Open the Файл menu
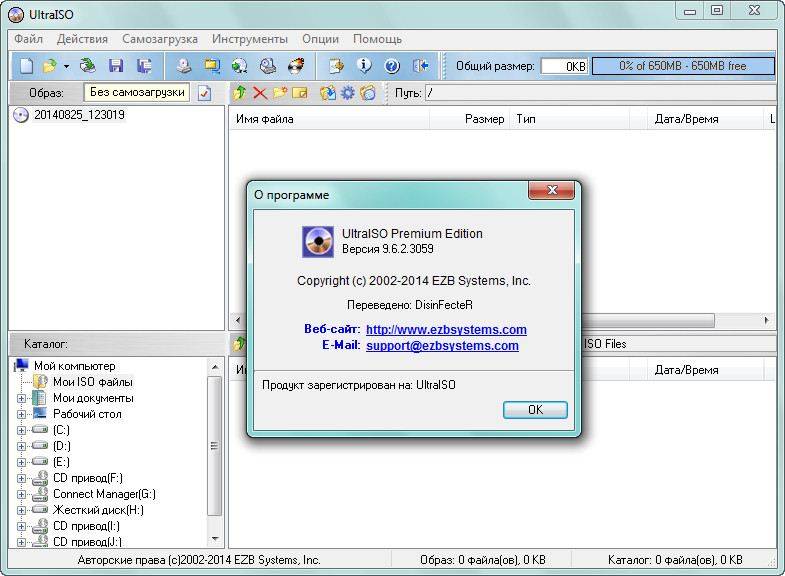The image size is (785, 576). 29,39
